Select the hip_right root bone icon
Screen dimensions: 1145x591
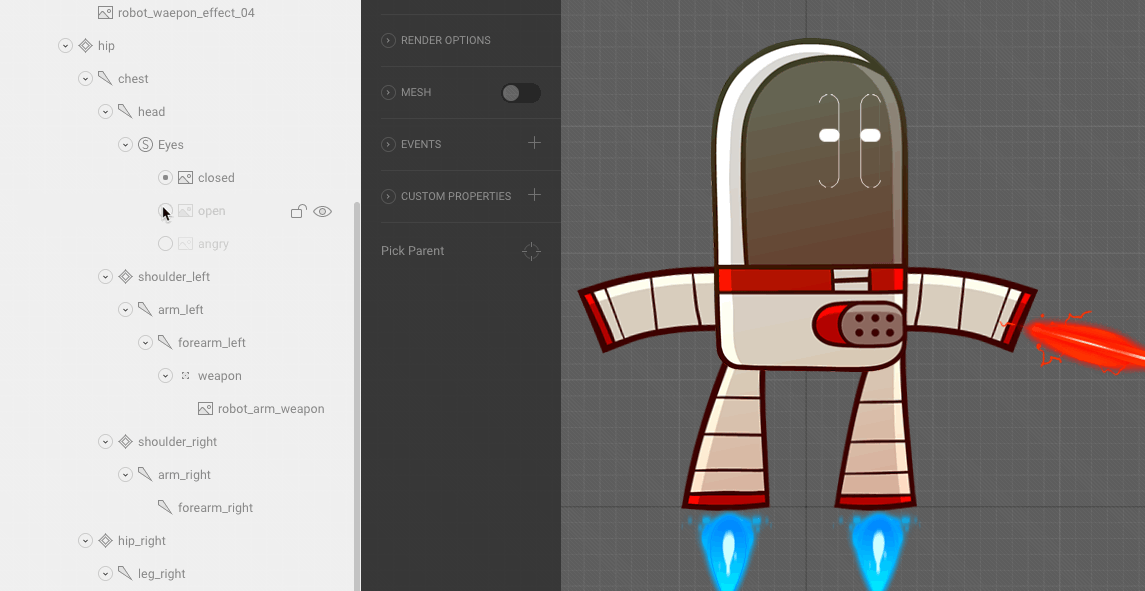[x=105, y=541]
